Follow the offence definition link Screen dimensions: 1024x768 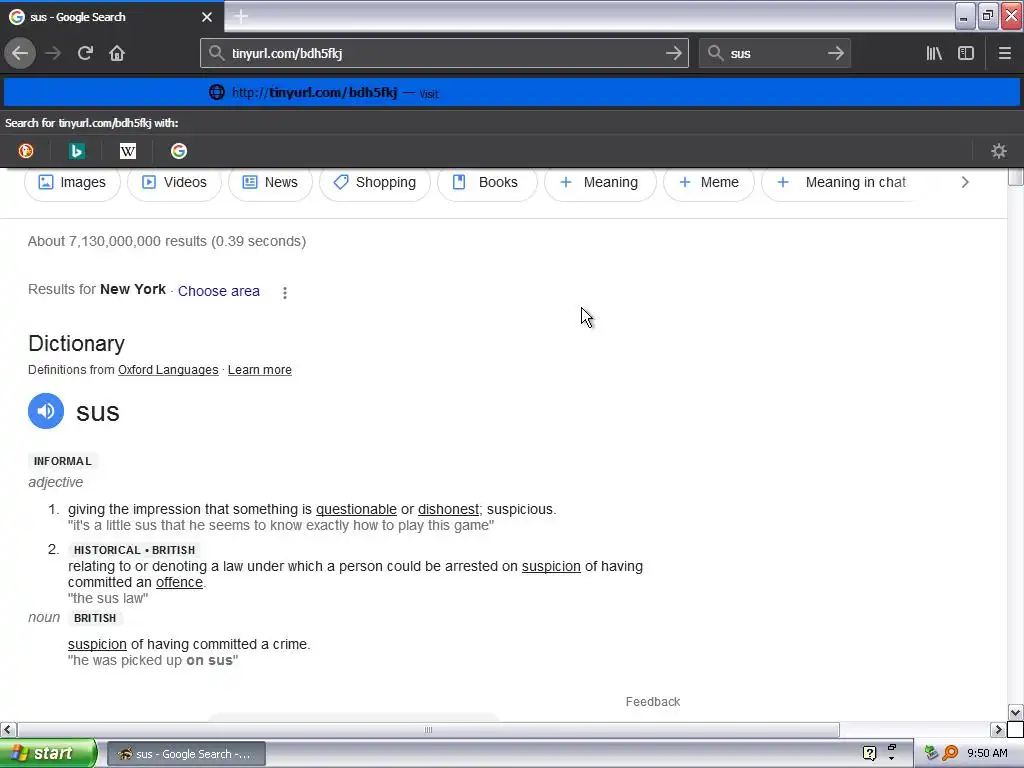(x=180, y=583)
